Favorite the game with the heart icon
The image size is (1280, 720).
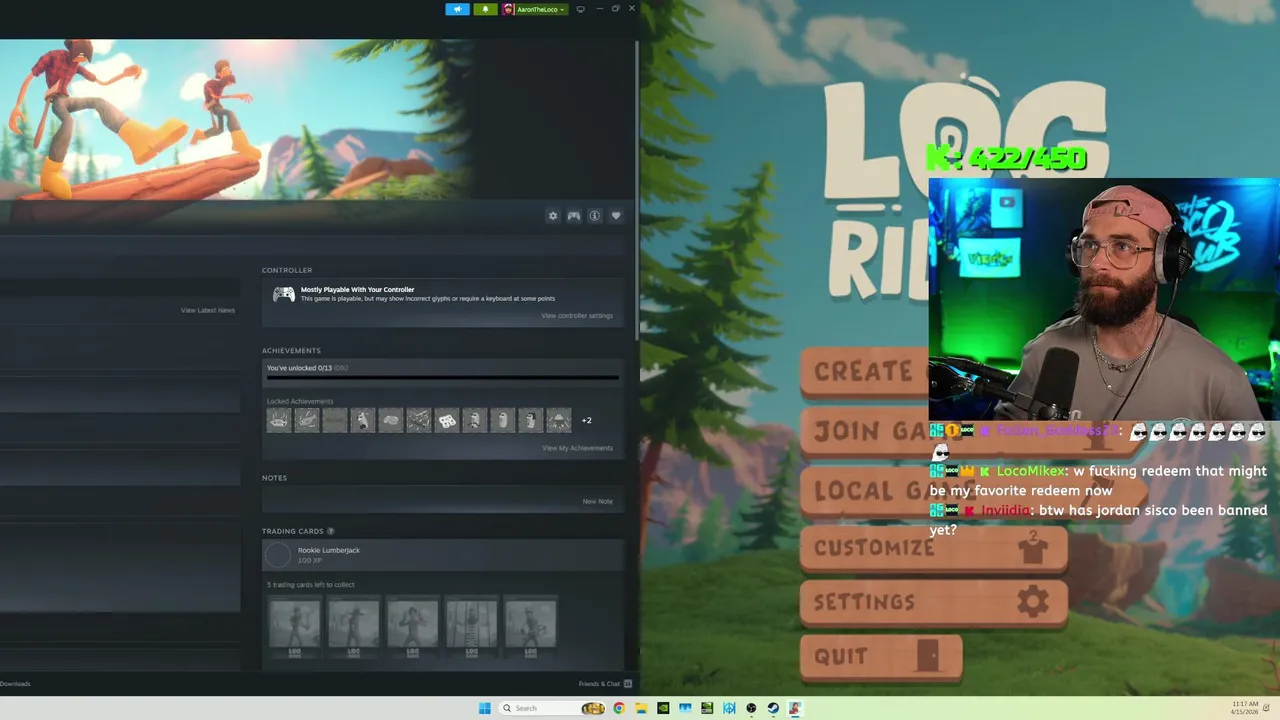616,216
